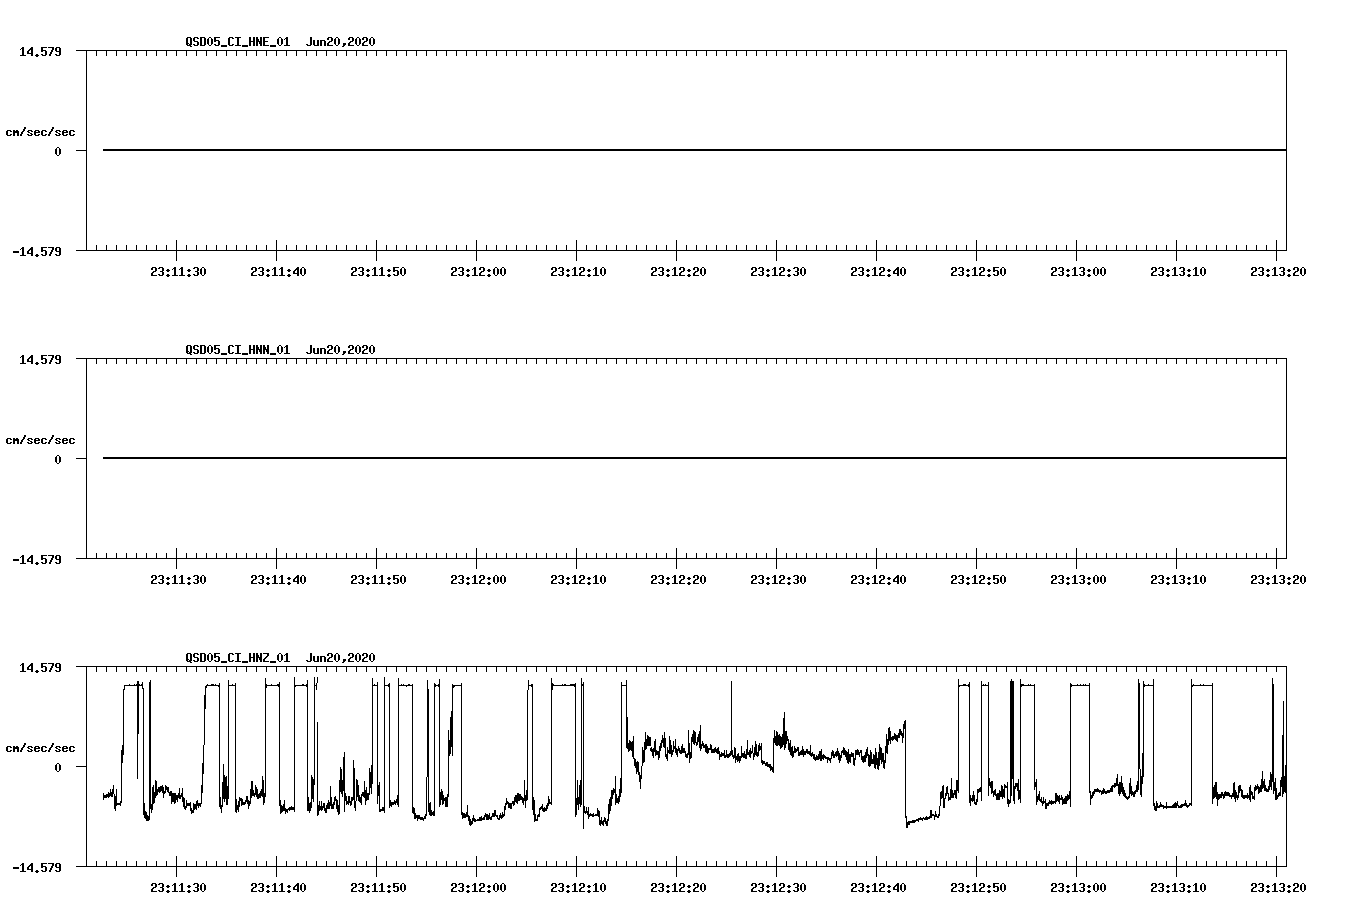Click the zero axis label of HNN plot
The height and width of the screenshot is (924, 1358).
(x=58, y=460)
